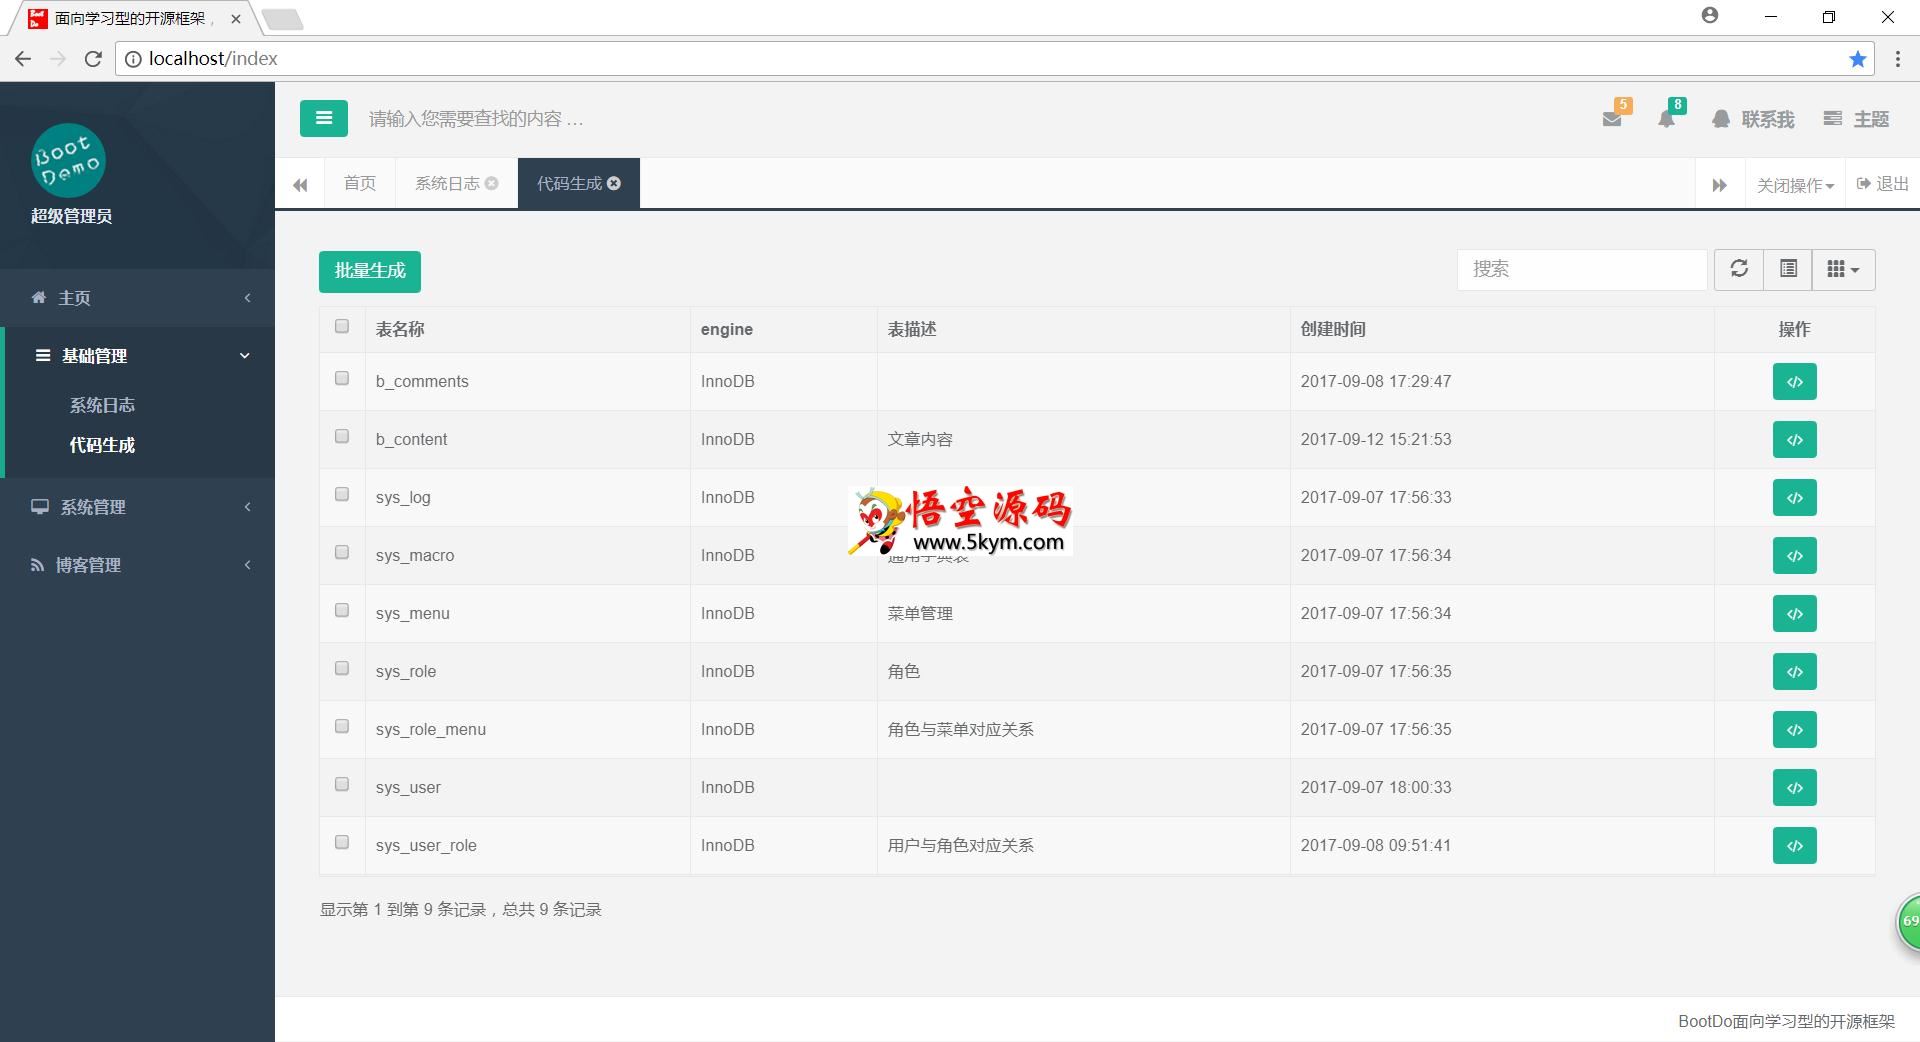Toggle the table card view icon
1920x1042 pixels.
coord(1788,269)
